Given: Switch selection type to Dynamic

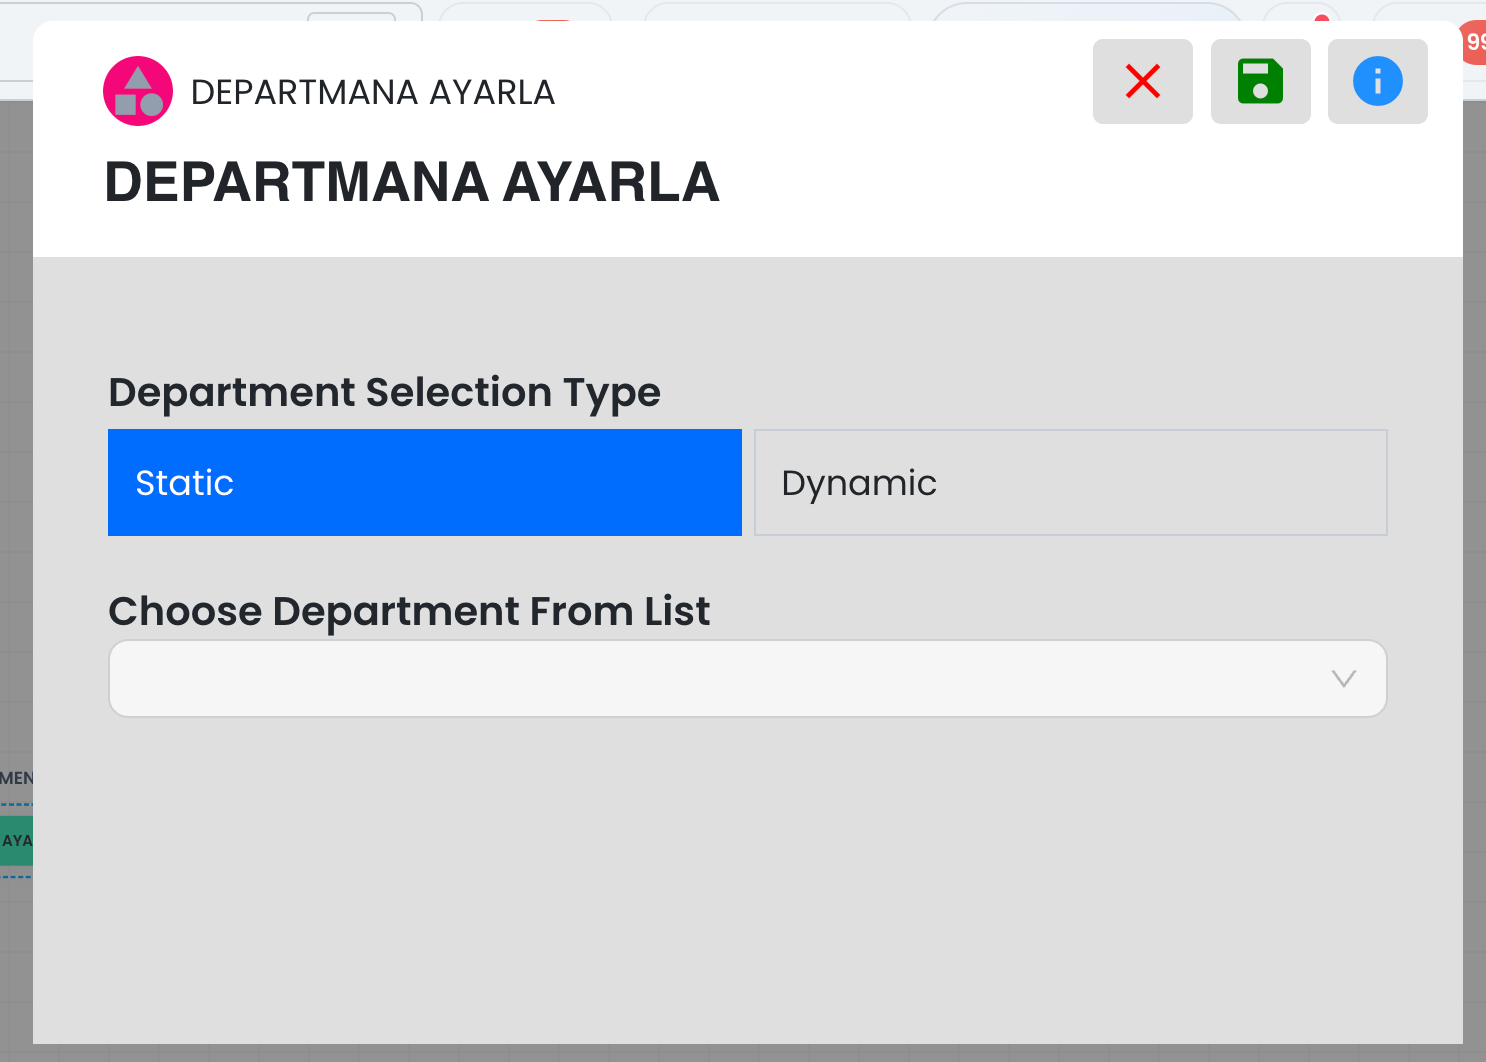Looking at the screenshot, I should (x=1070, y=483).
